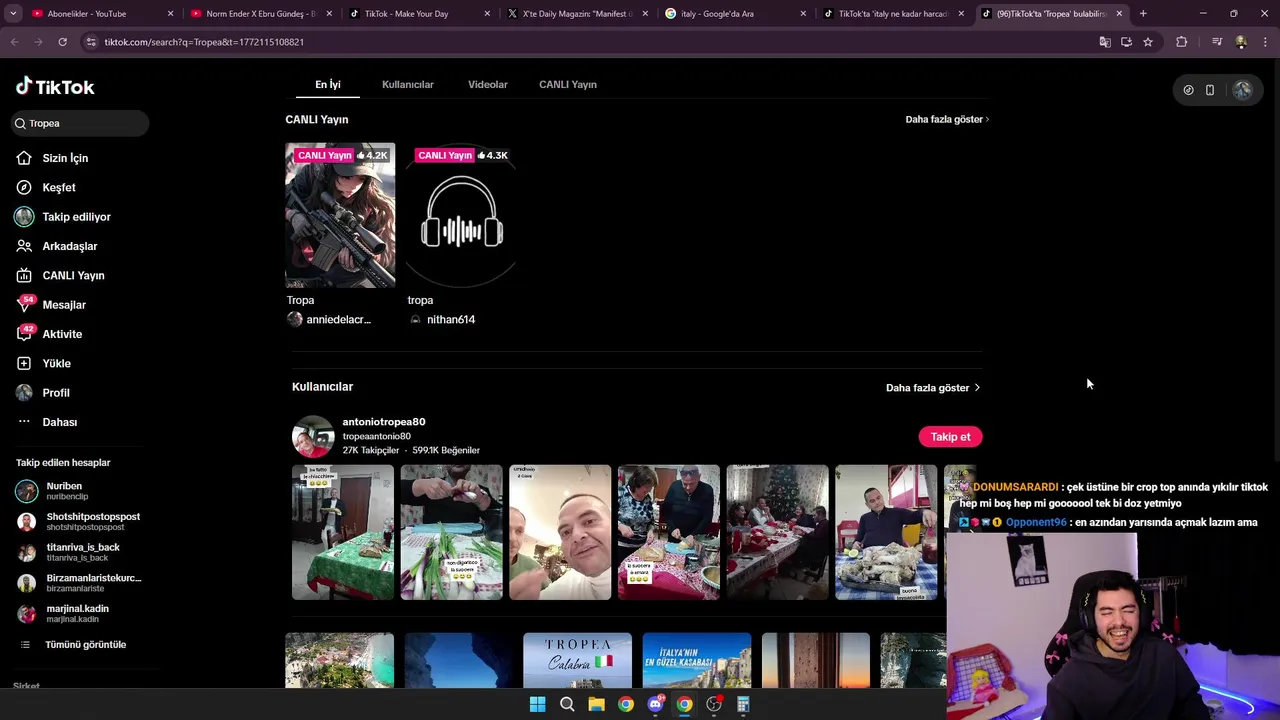
Task: Switch to italy - Google'da Ara tab
Action: point(735,14)
